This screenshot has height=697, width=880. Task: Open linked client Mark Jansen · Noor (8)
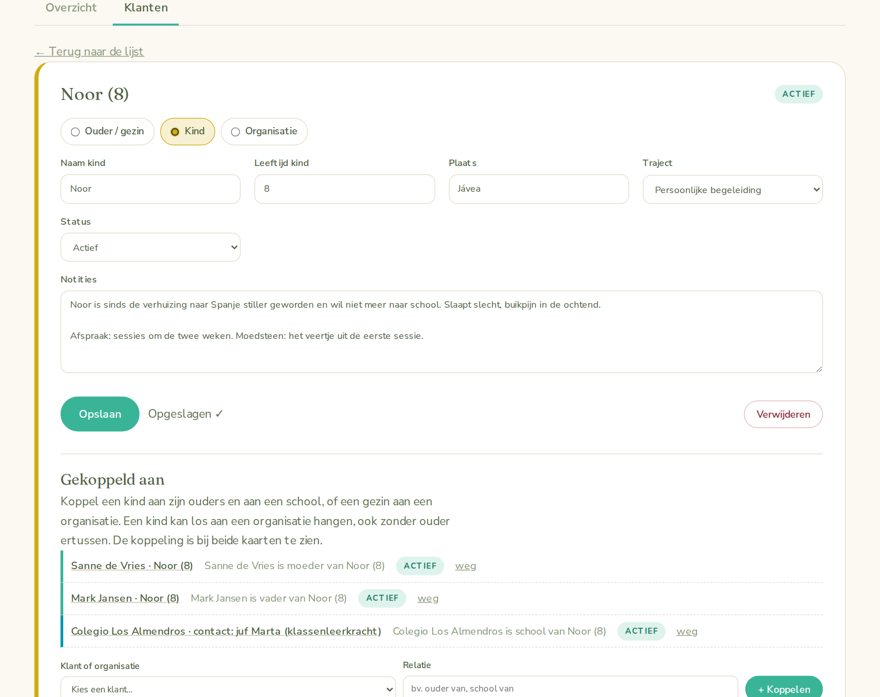tap(125, 598)
